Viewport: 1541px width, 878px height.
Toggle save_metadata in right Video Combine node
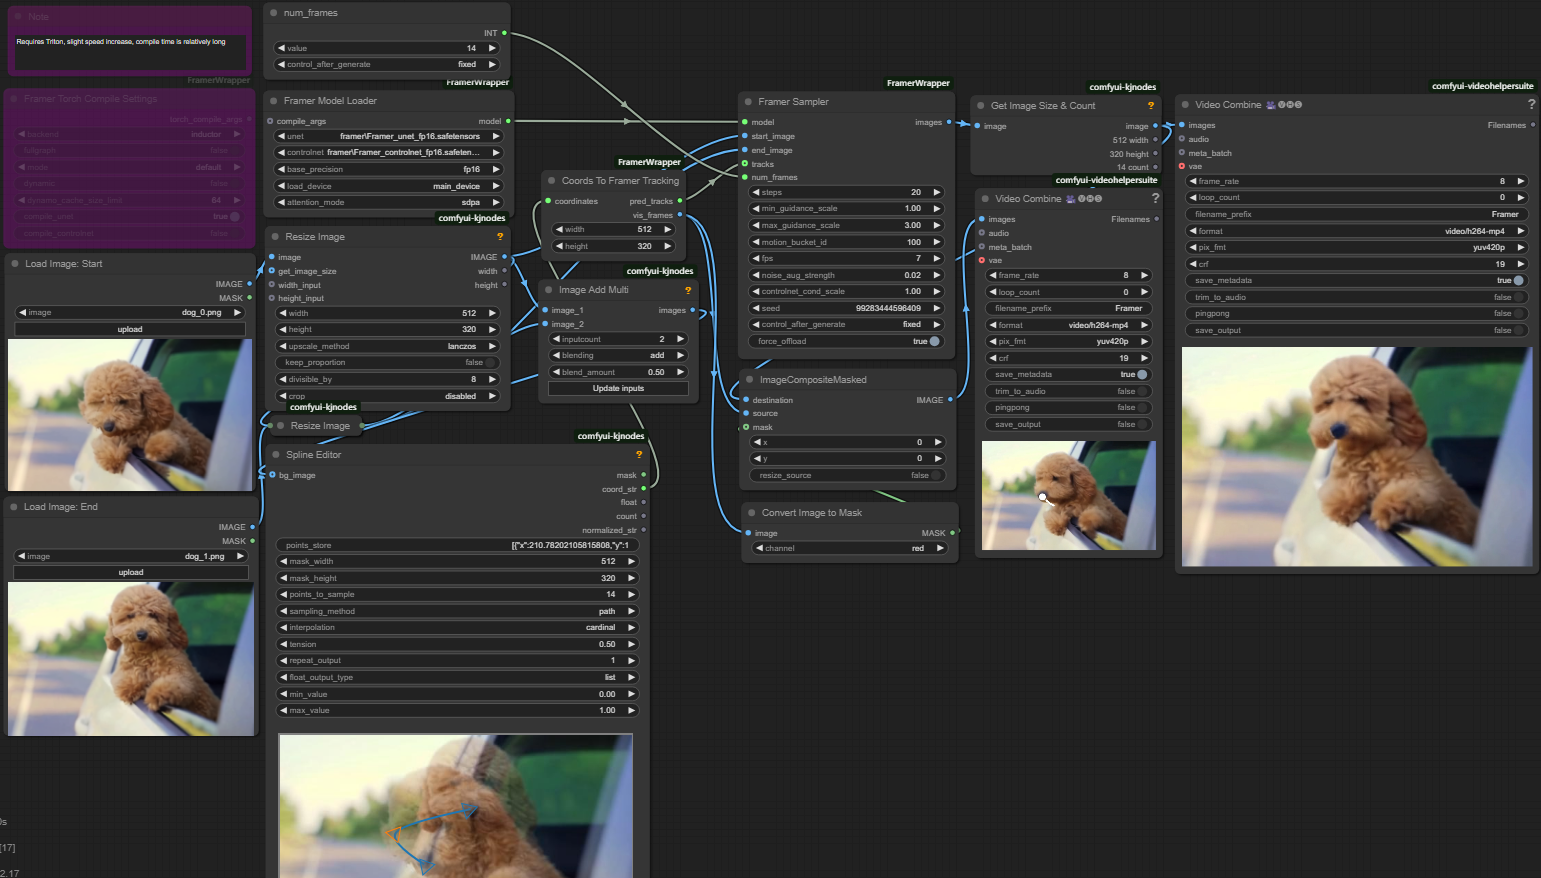1357,280
